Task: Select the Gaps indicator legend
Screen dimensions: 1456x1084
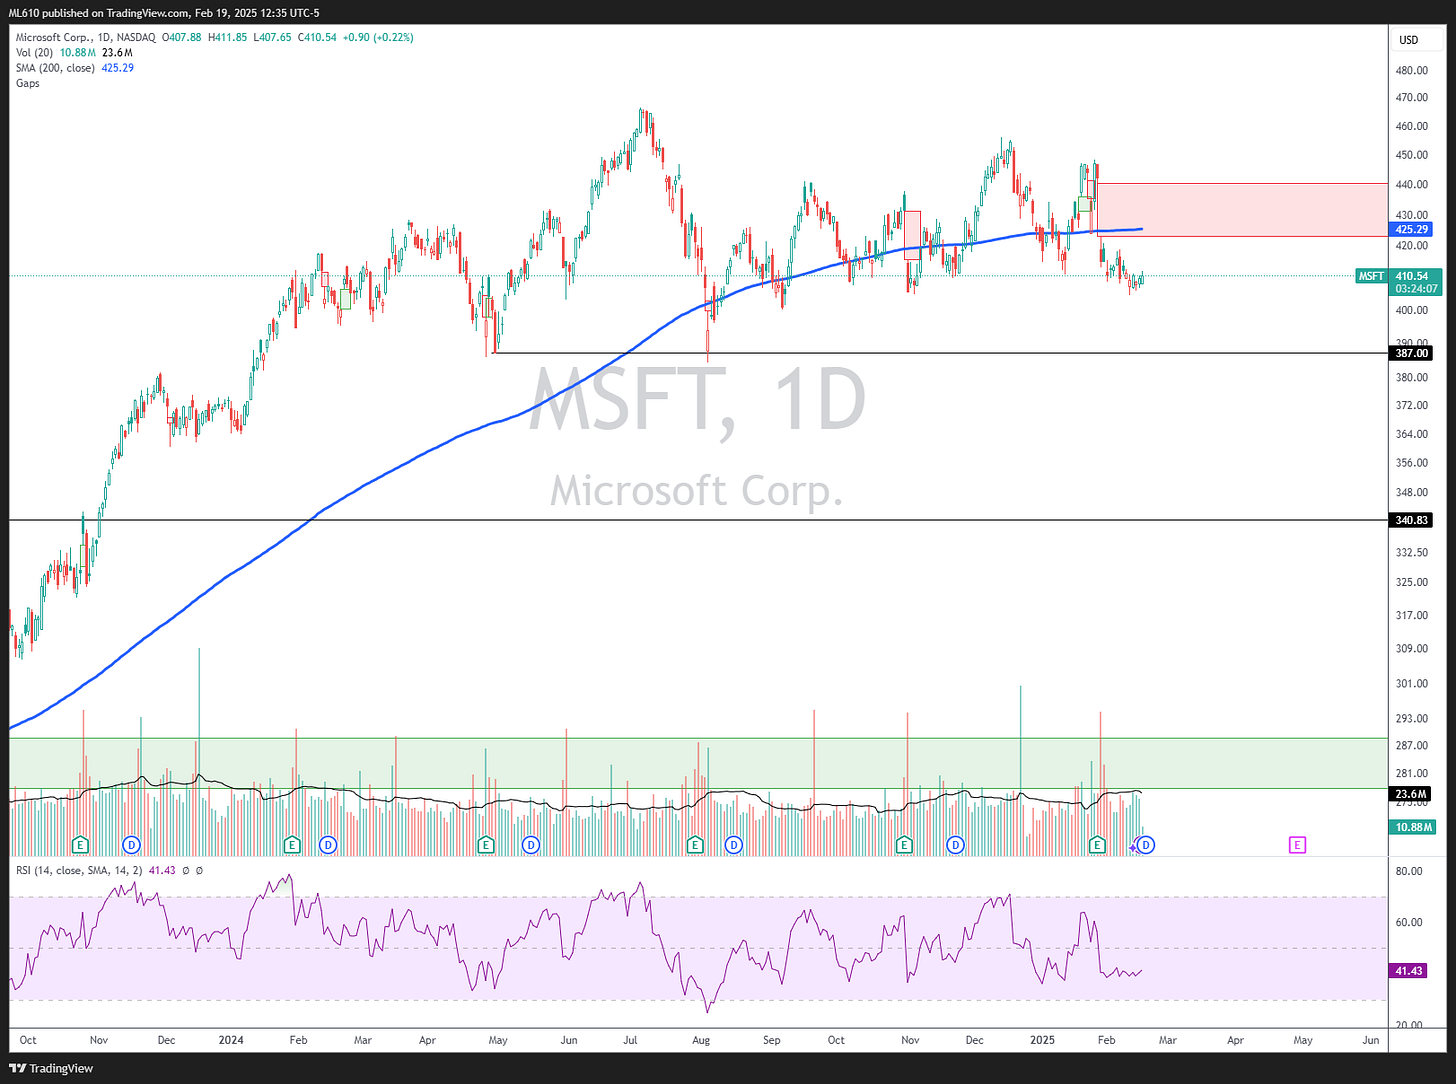Action: pos(28,83)
